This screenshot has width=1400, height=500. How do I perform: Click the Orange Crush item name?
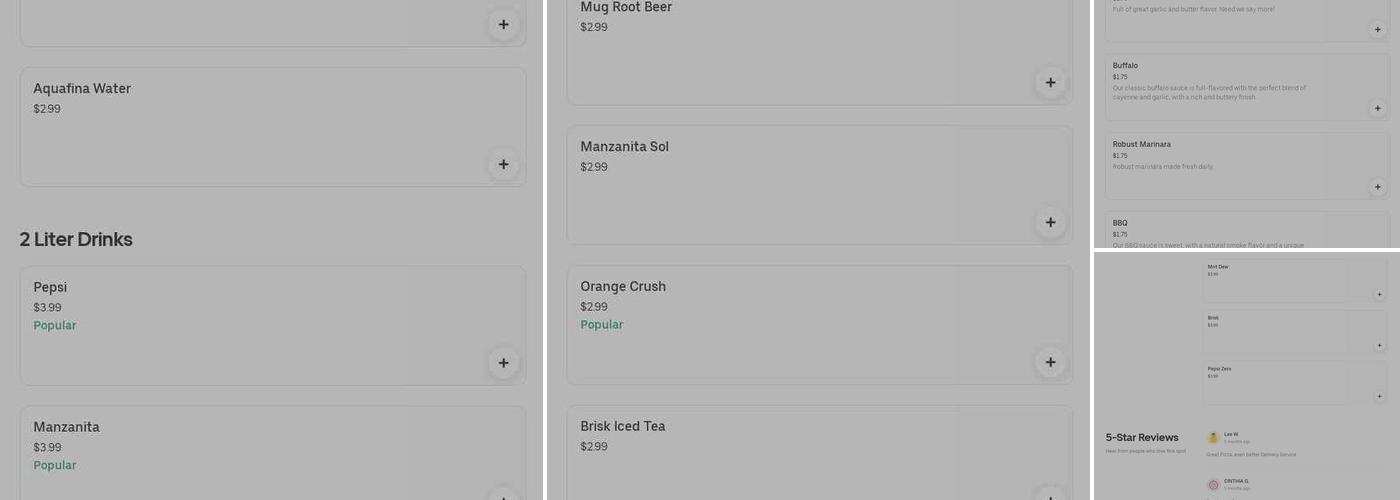623,287
